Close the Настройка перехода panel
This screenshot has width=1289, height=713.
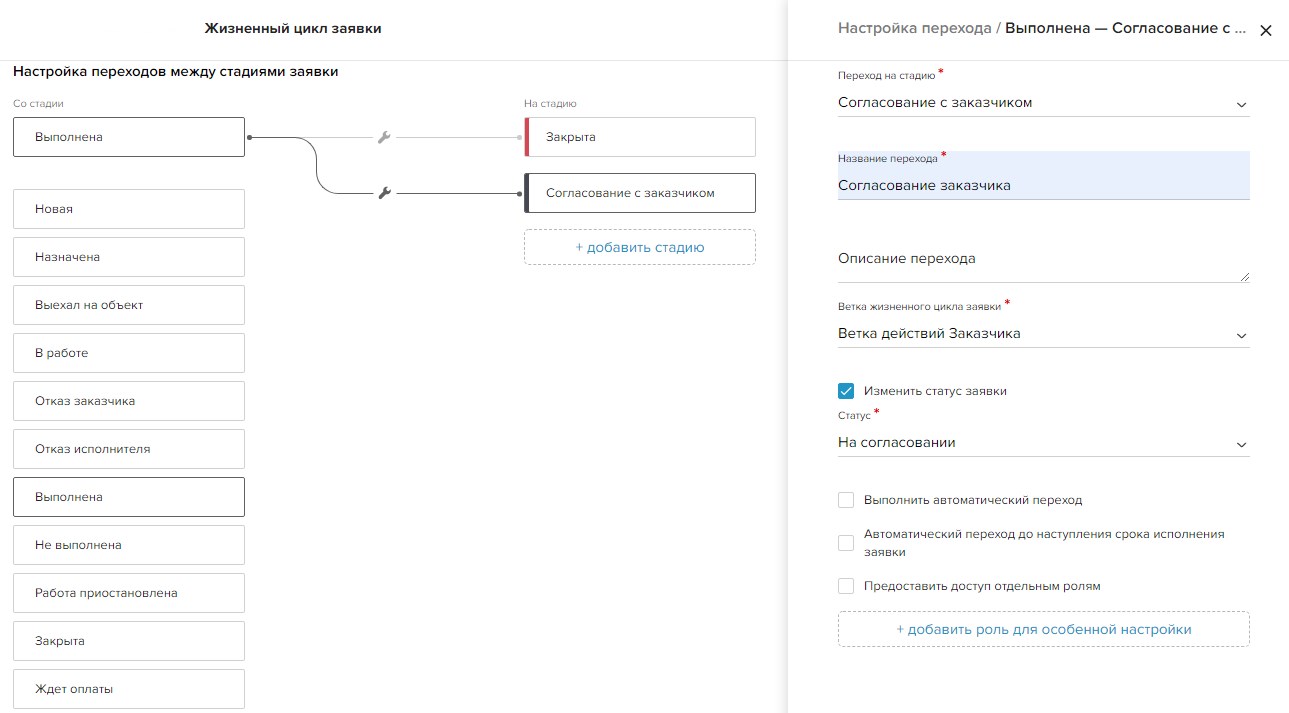tap(1265, 30)
